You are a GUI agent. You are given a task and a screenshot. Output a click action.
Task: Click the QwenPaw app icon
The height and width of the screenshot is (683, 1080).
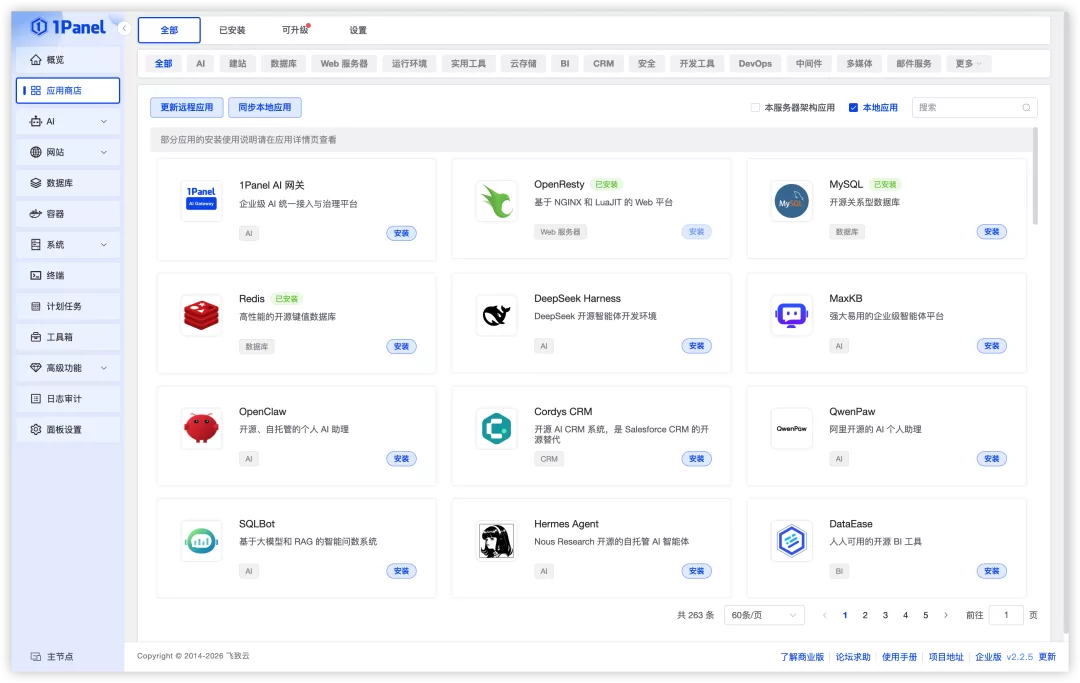[791, 428]
